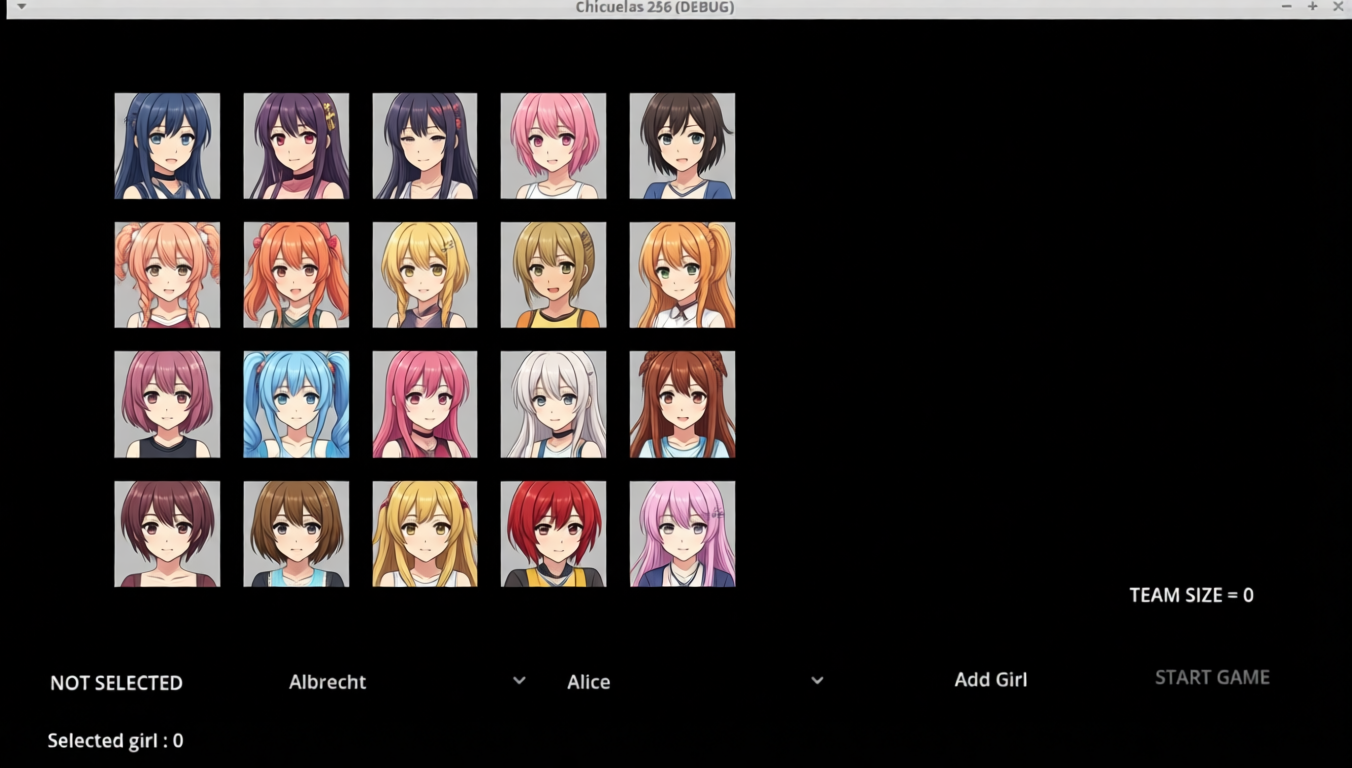The width and height of the screenshot is (1352, 768).
Task: Select the white-haired girl portrait
Action: pos(553,404)
